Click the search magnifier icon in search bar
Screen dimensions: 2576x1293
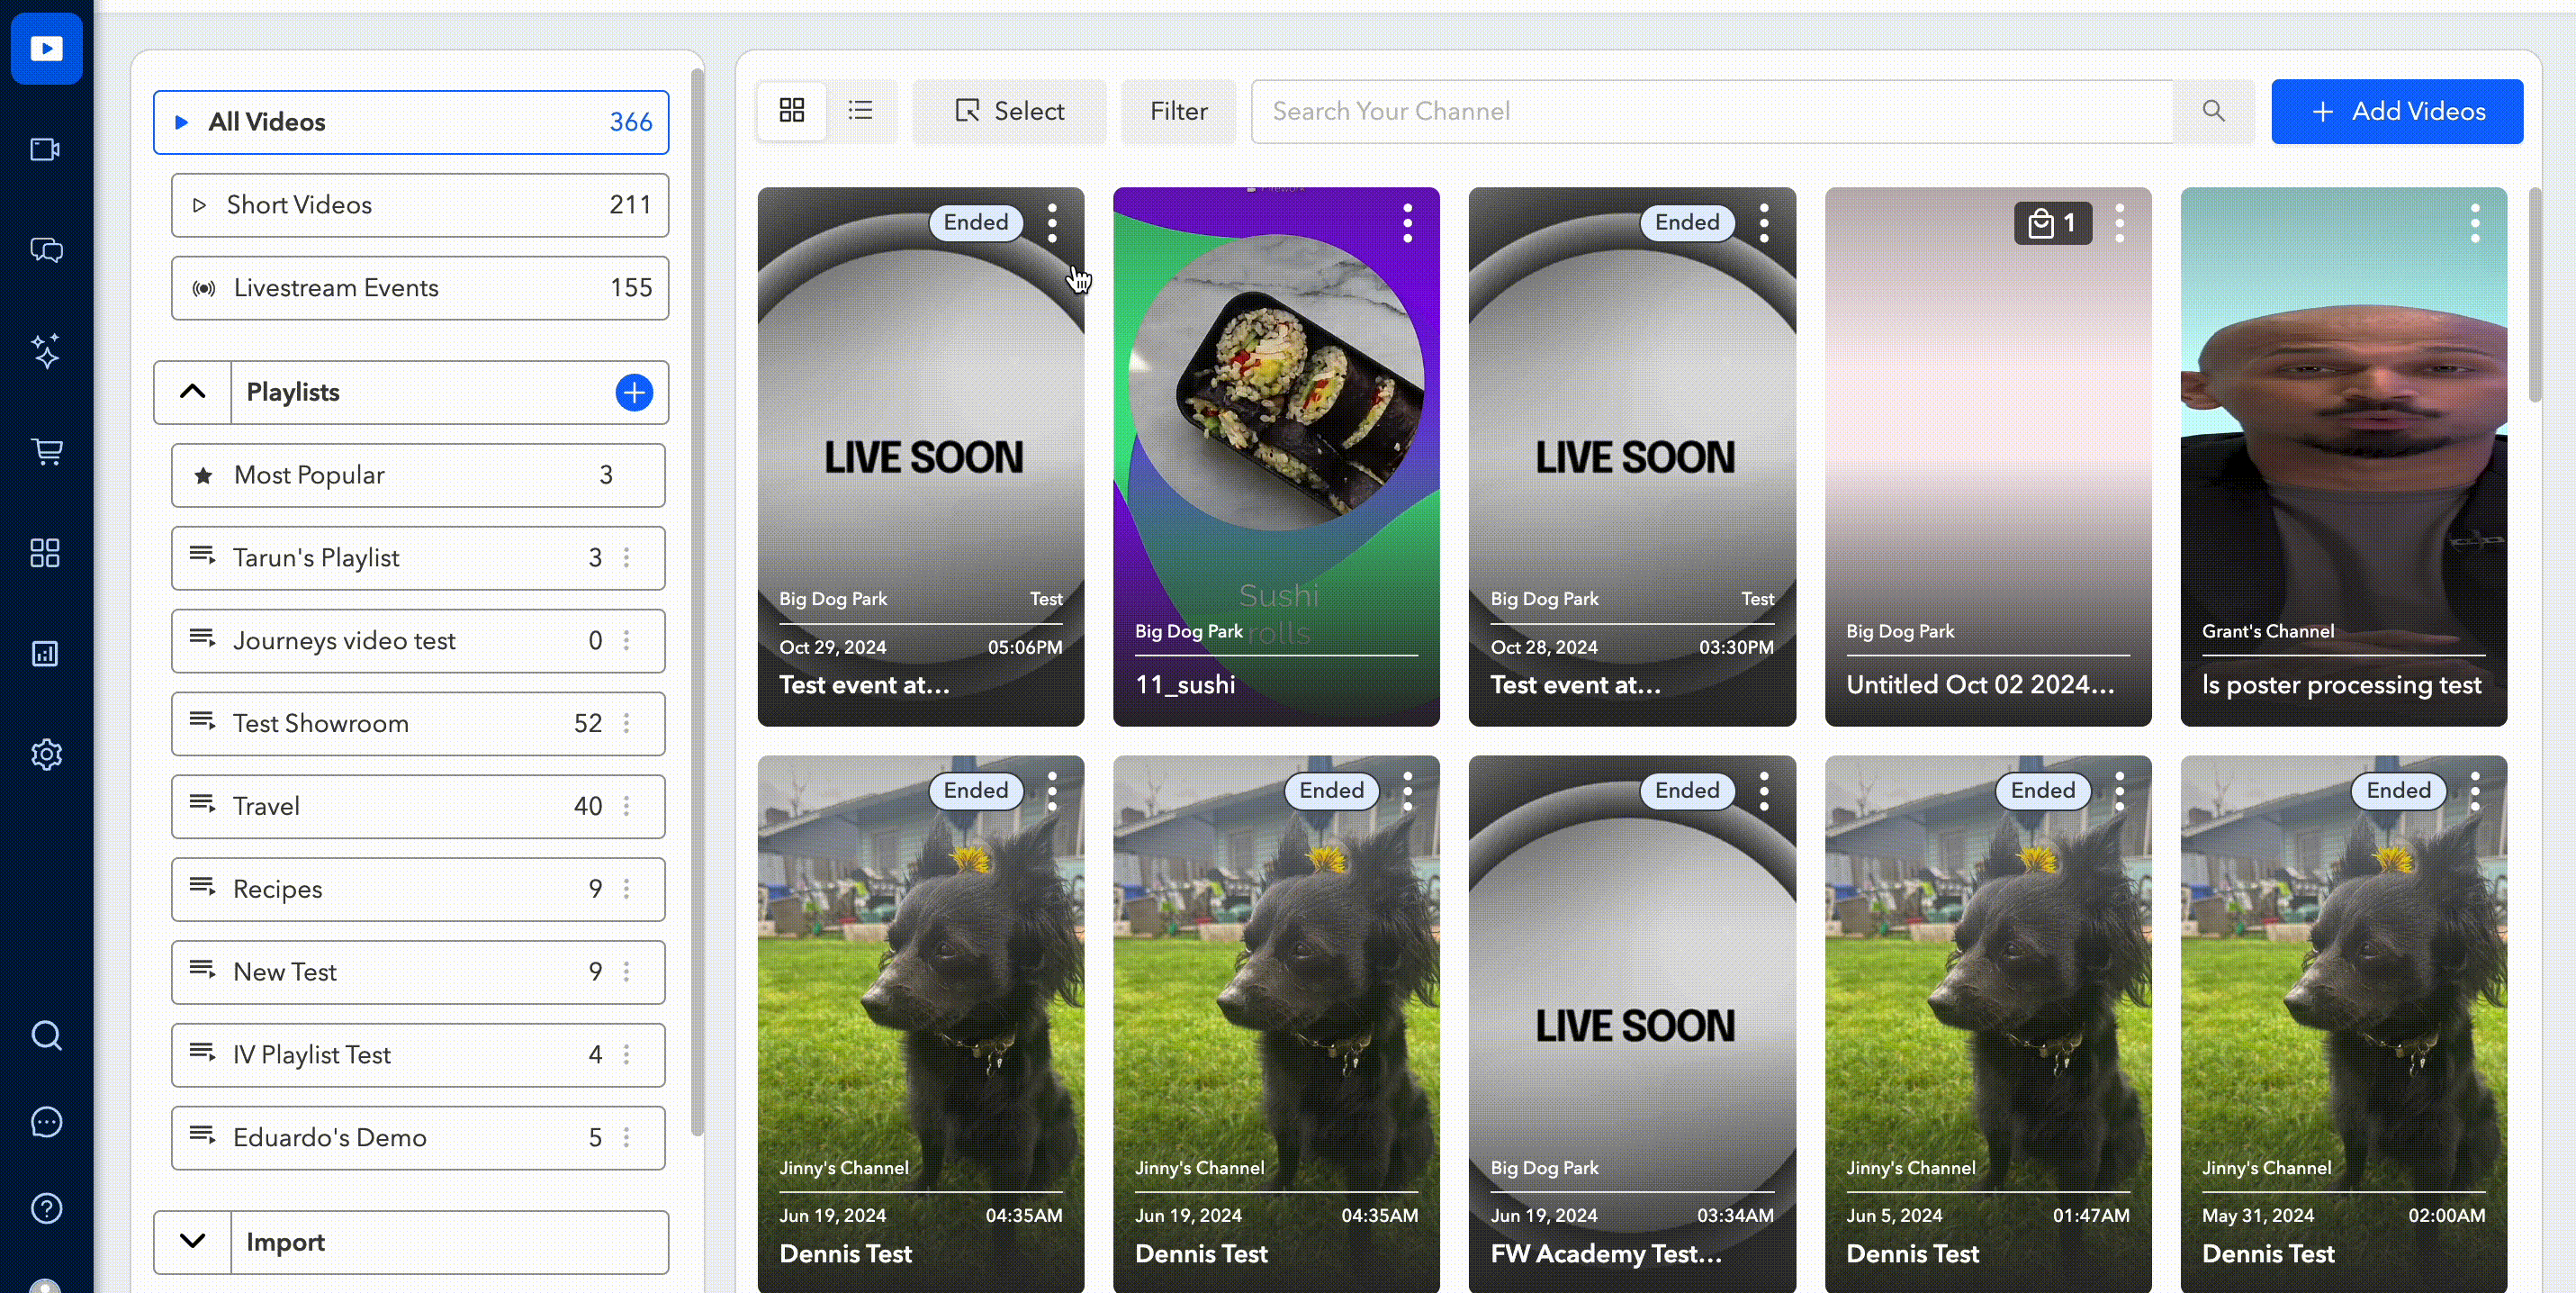coord(2213,111)
